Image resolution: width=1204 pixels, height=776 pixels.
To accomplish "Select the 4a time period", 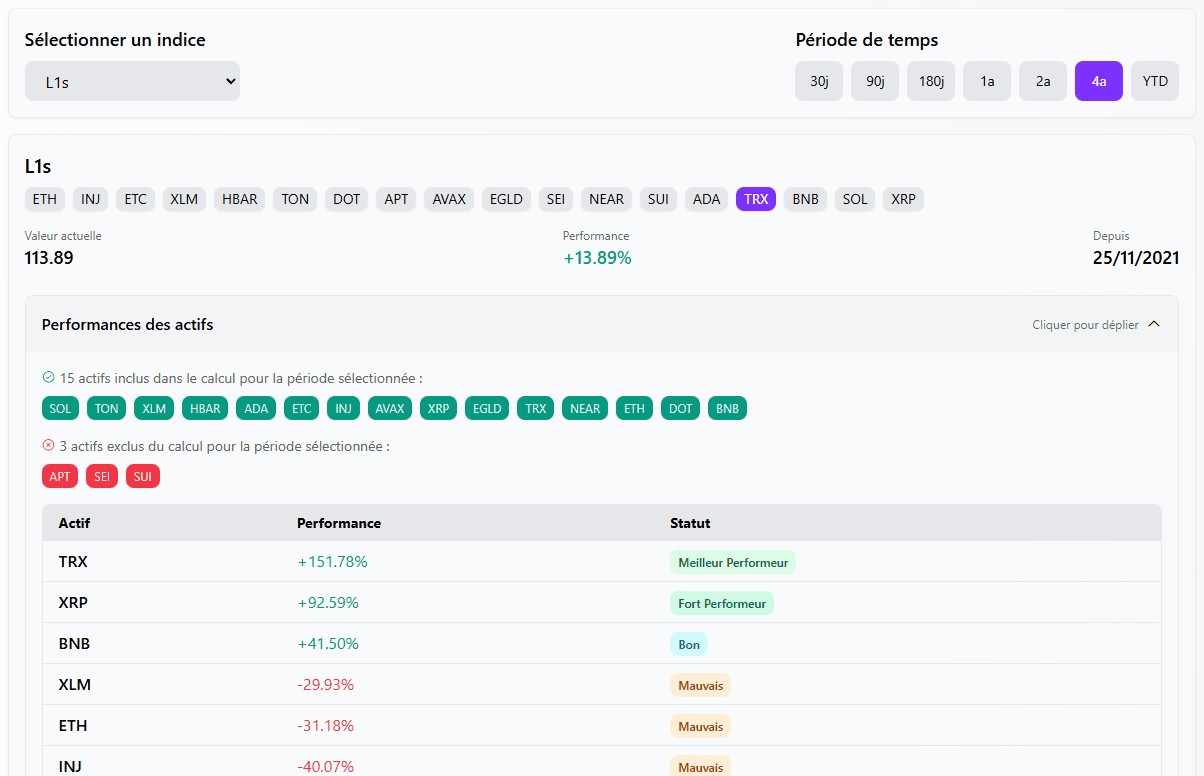I will coord(1099,81).
